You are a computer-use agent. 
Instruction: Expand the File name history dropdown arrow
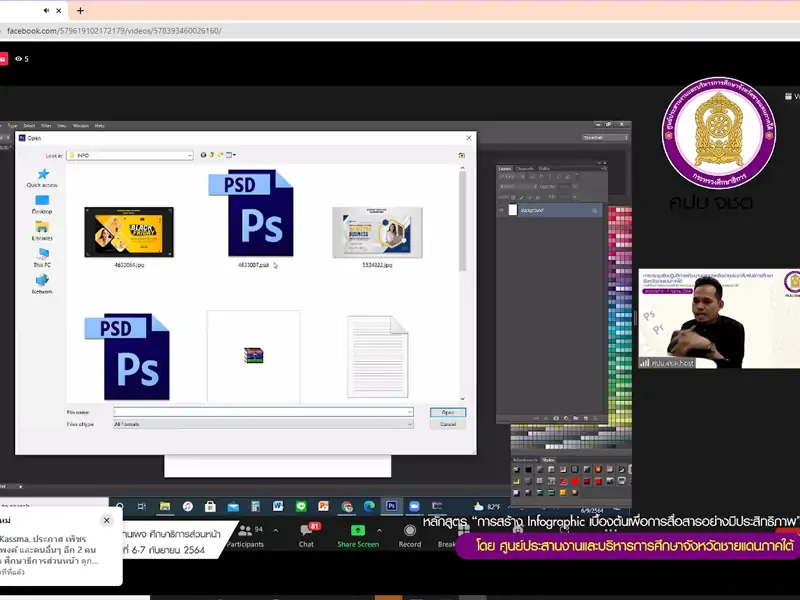pos(410,412)
